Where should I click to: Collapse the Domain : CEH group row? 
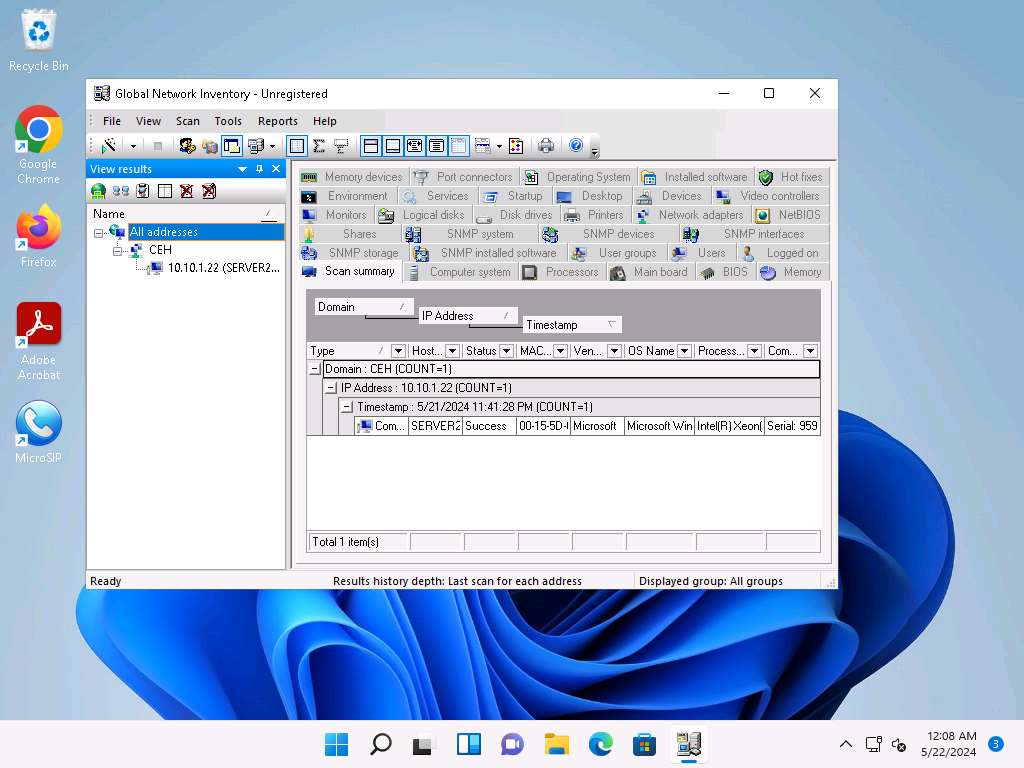pos(315,369)
